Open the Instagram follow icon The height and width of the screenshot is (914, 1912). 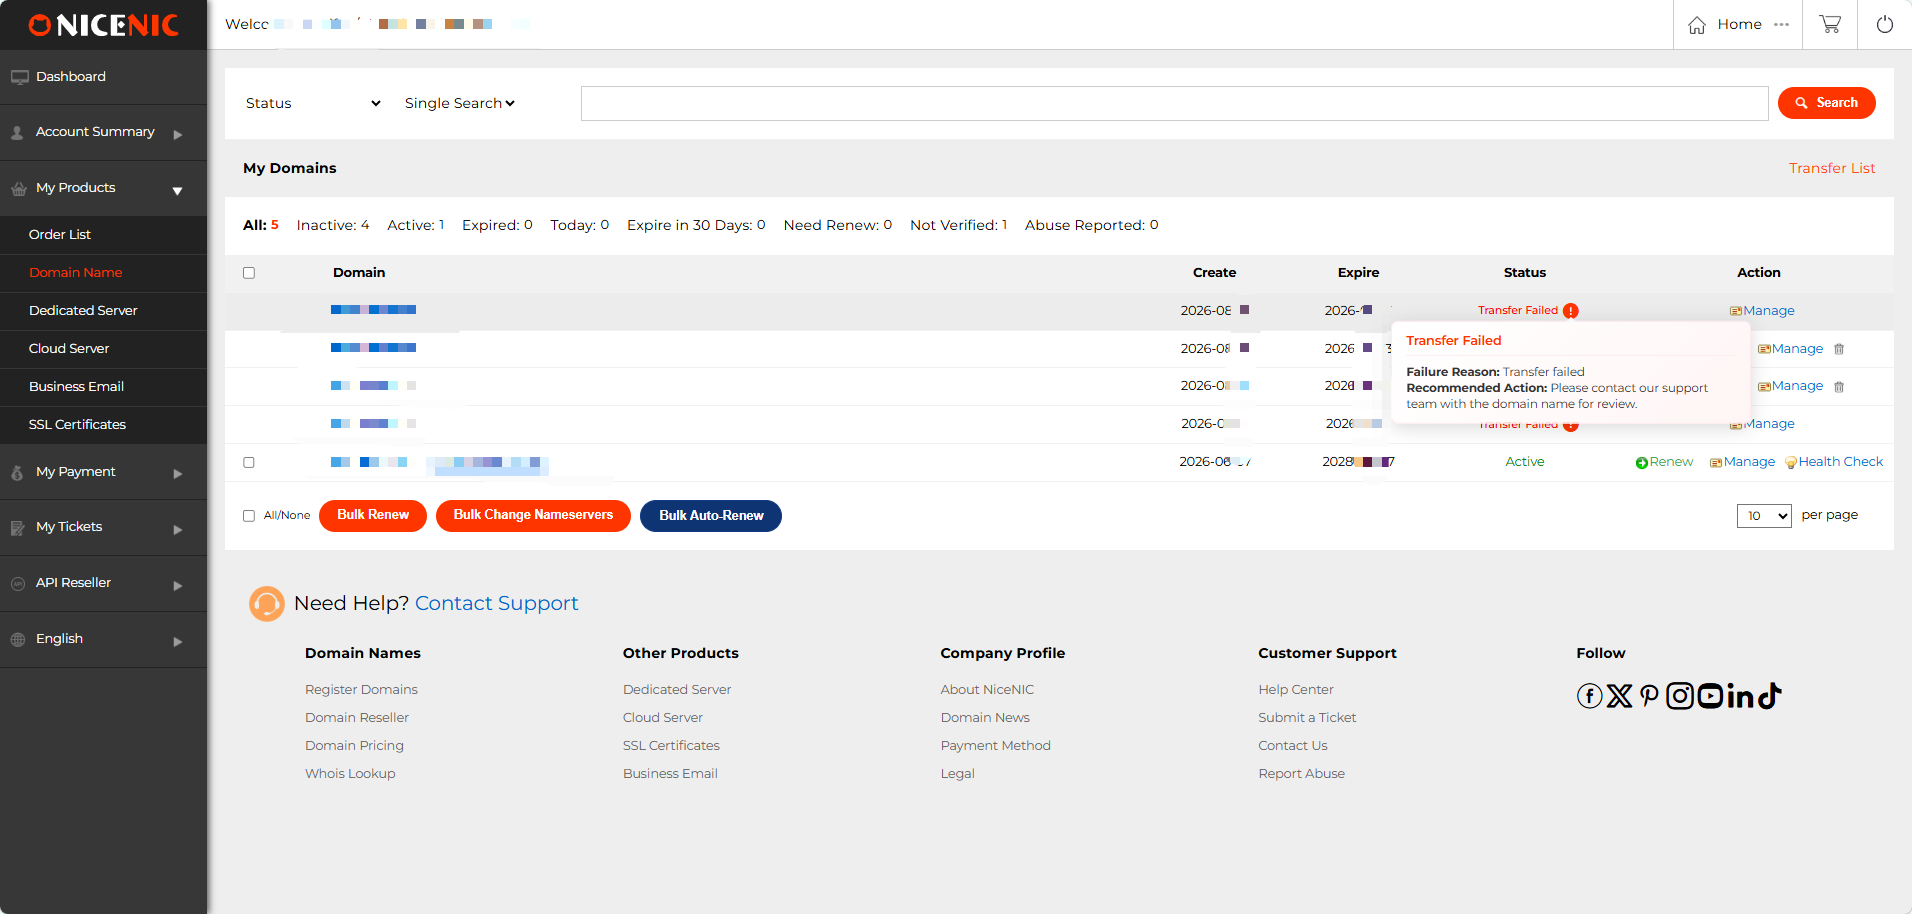(1680, 696)
